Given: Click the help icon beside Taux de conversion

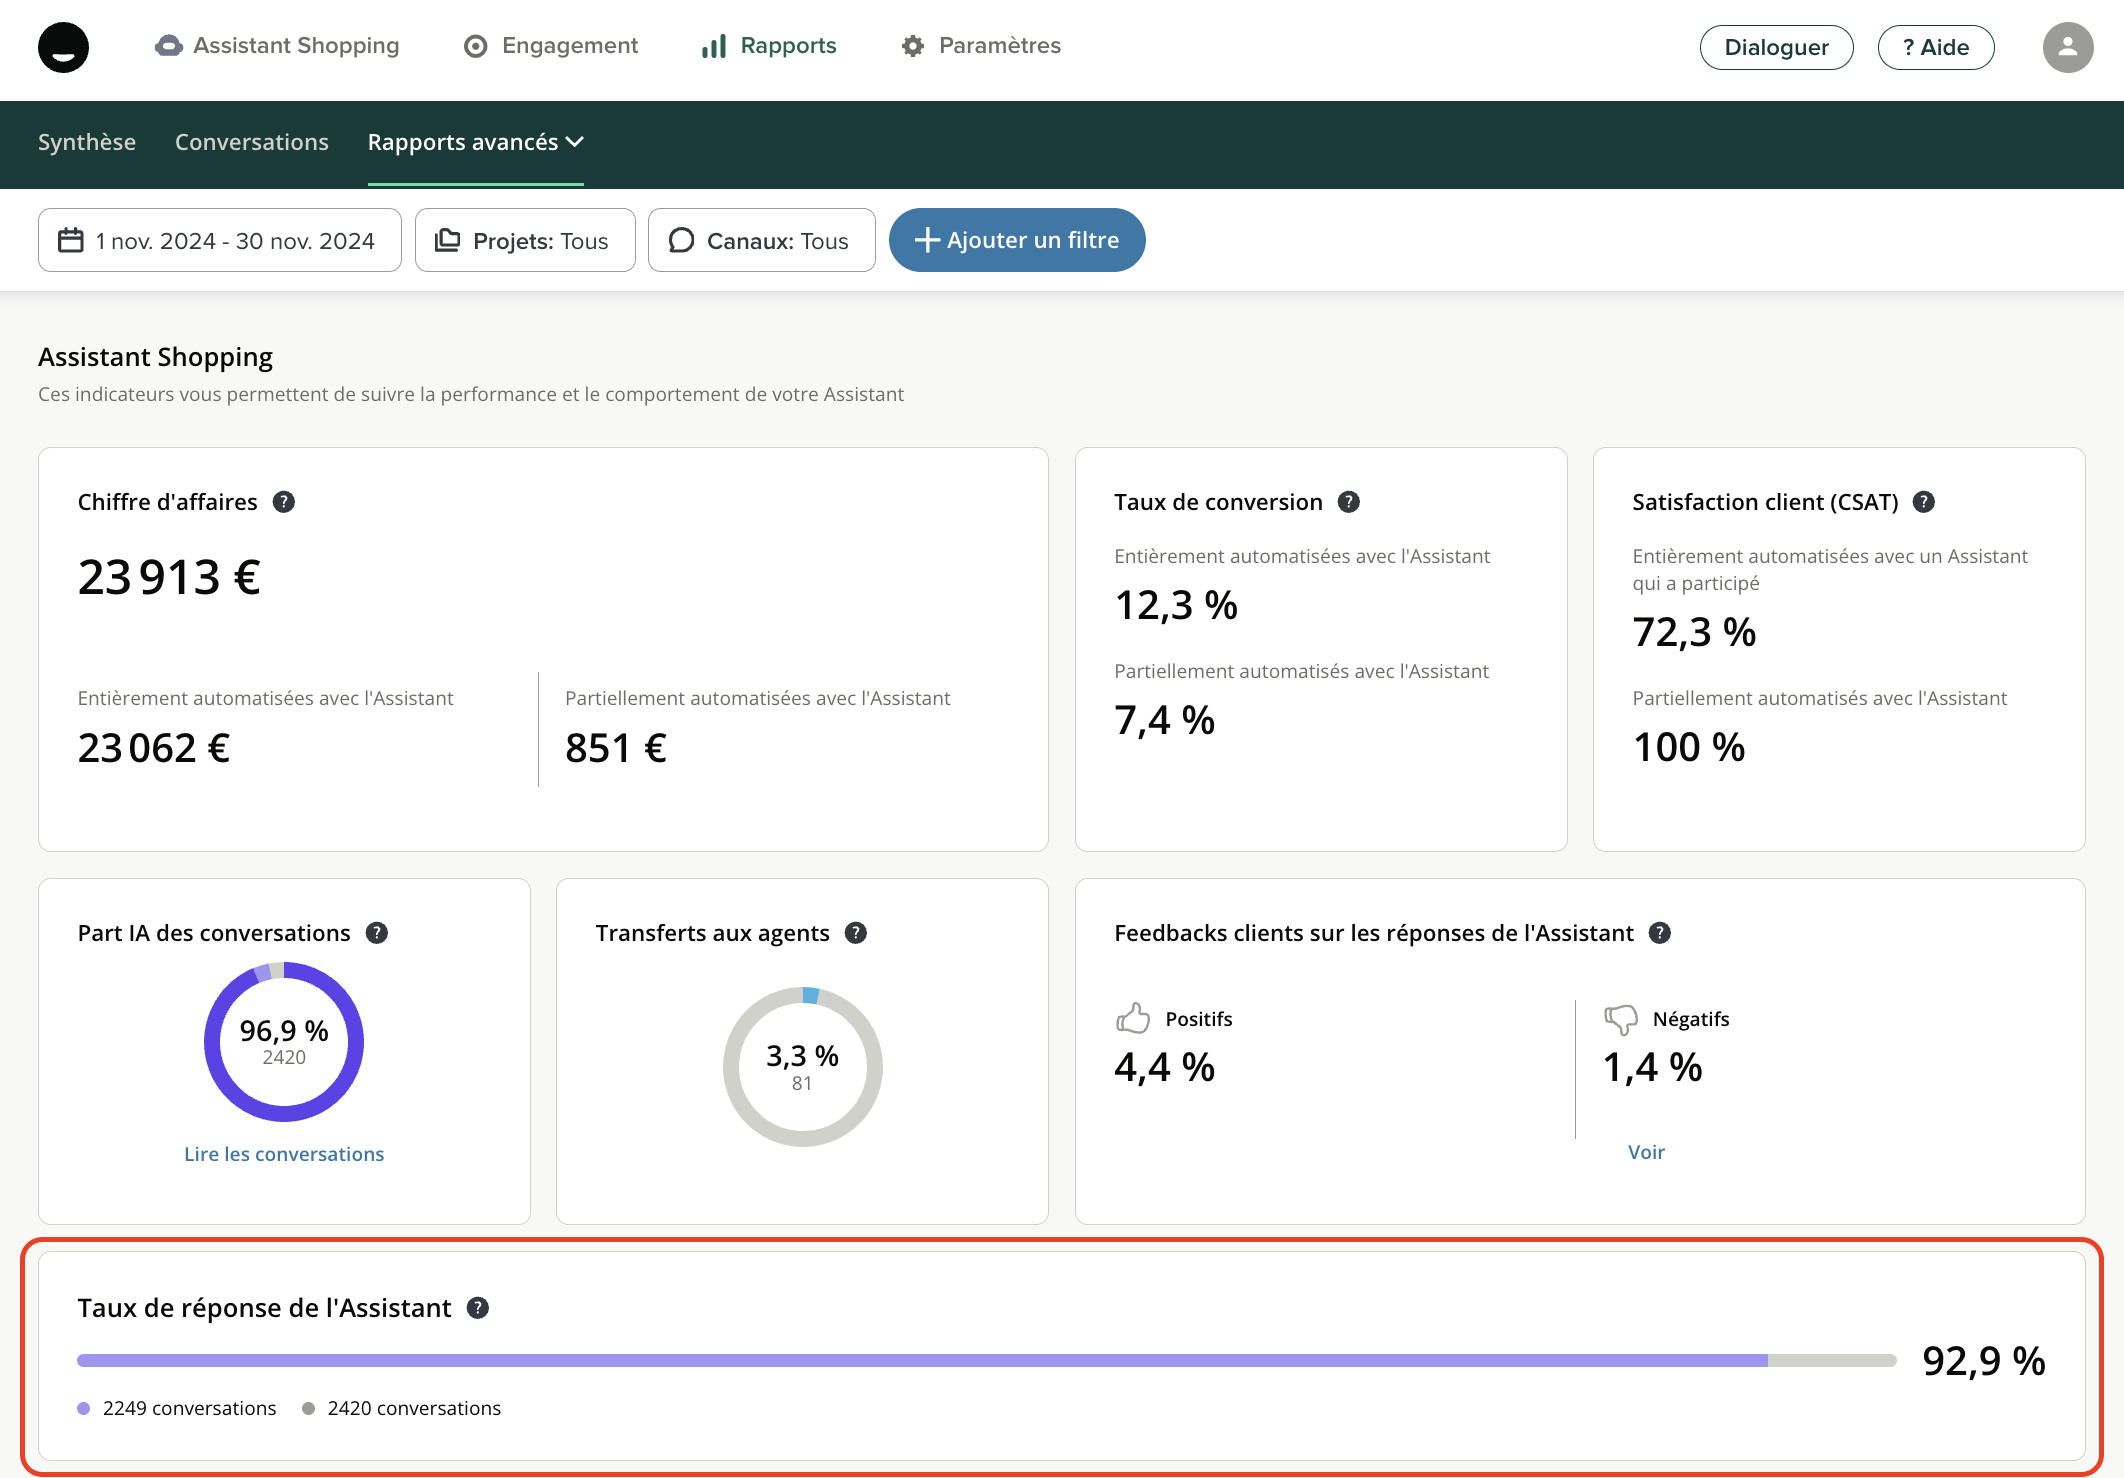Looking at the screenshot, I should (1349, 502).
